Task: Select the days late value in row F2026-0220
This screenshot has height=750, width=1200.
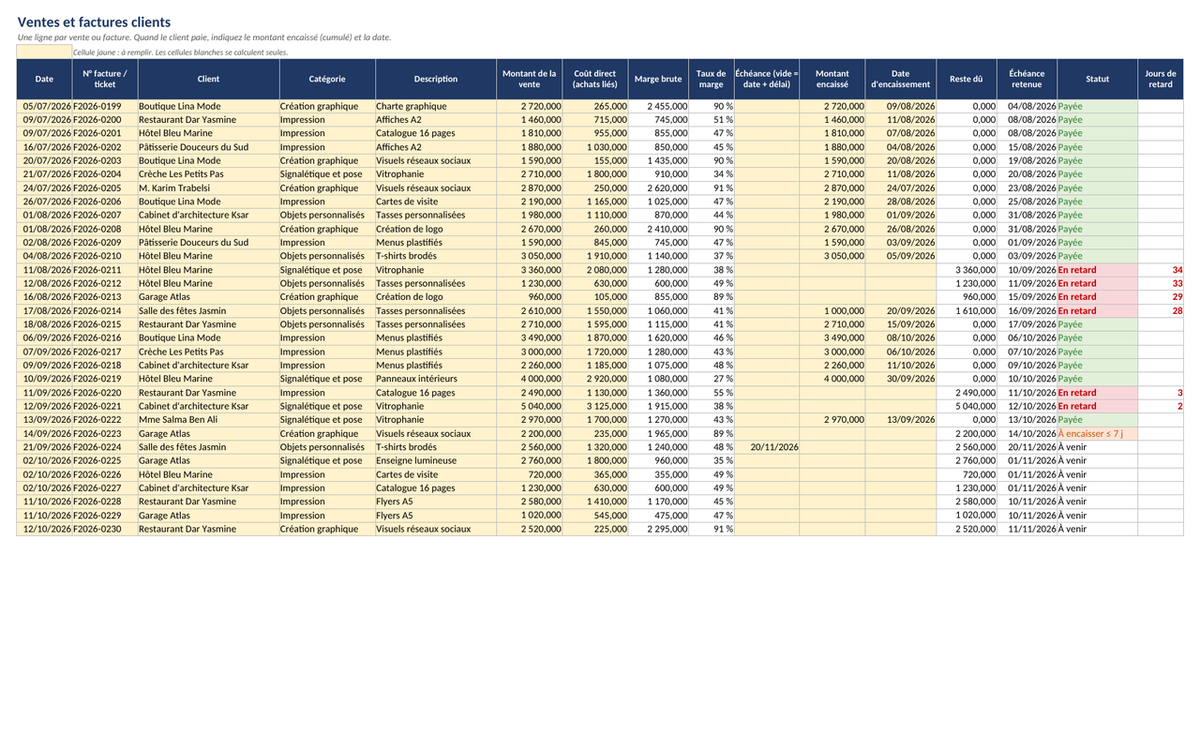Action: [1160, 393]
